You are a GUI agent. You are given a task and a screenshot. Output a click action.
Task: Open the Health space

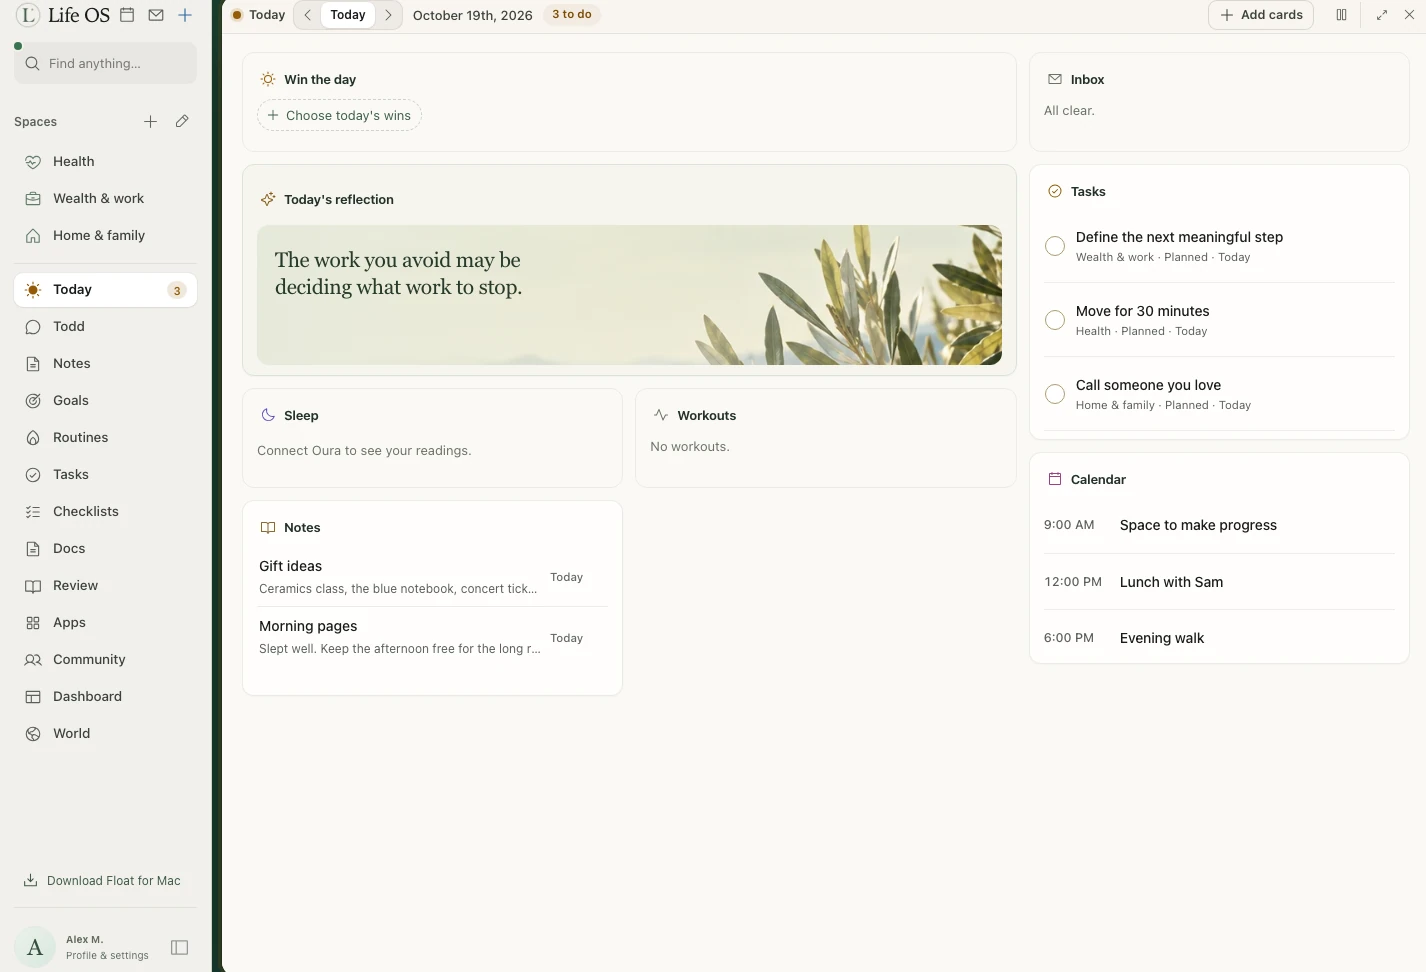click(x=105, y=161)
